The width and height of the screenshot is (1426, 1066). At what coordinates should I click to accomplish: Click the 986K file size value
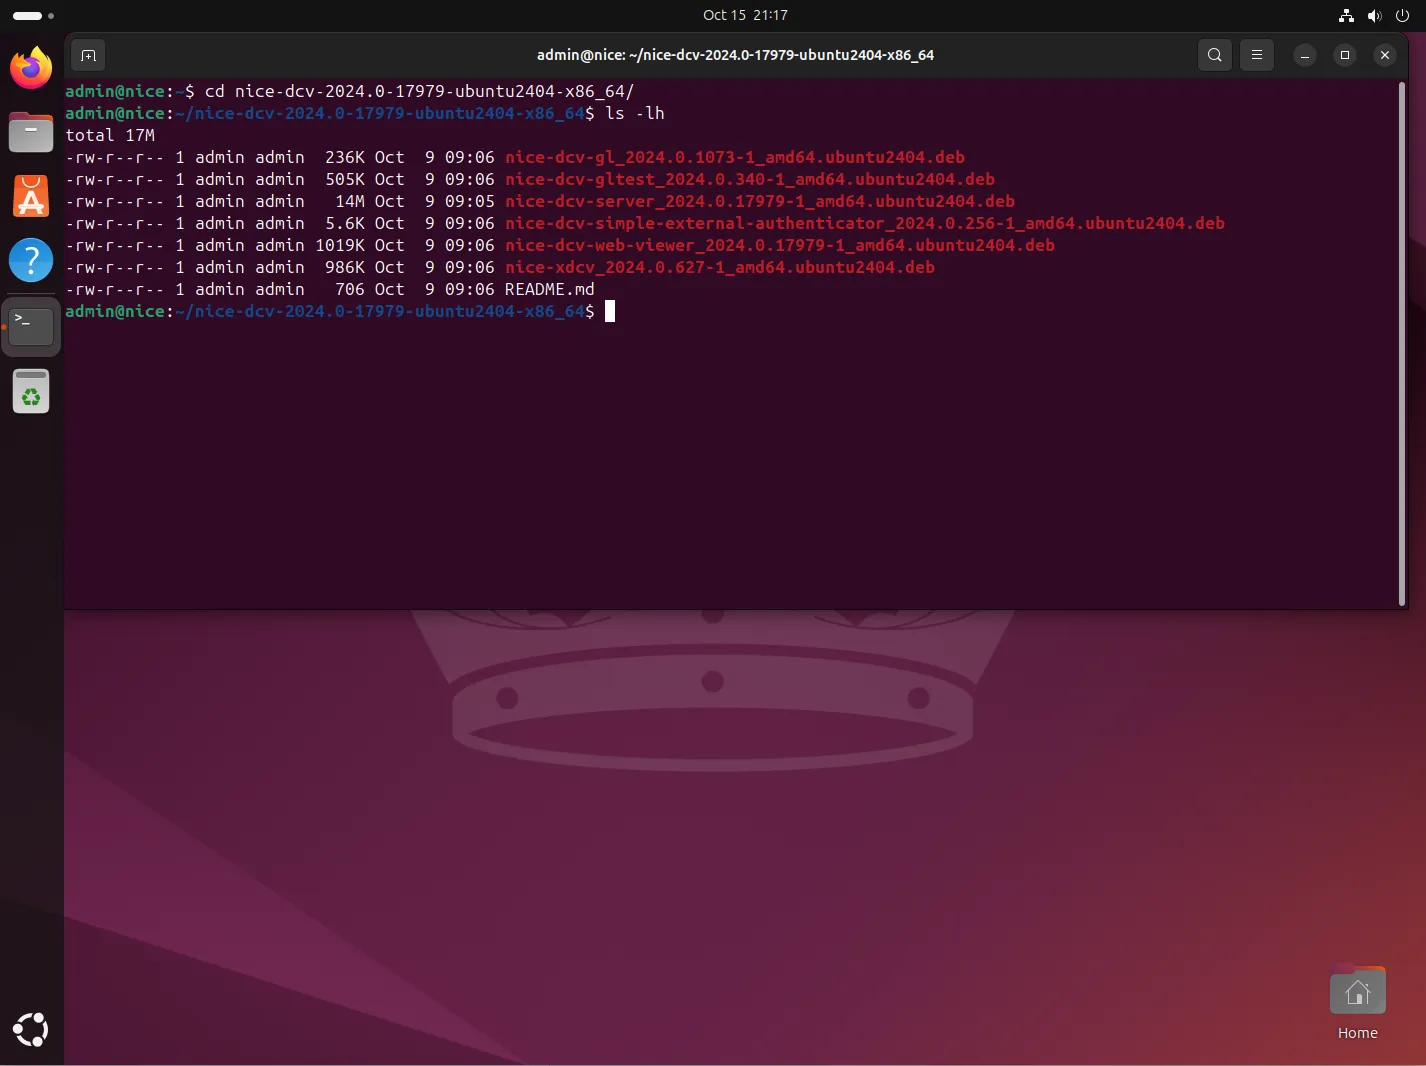(x=345, y=267)
